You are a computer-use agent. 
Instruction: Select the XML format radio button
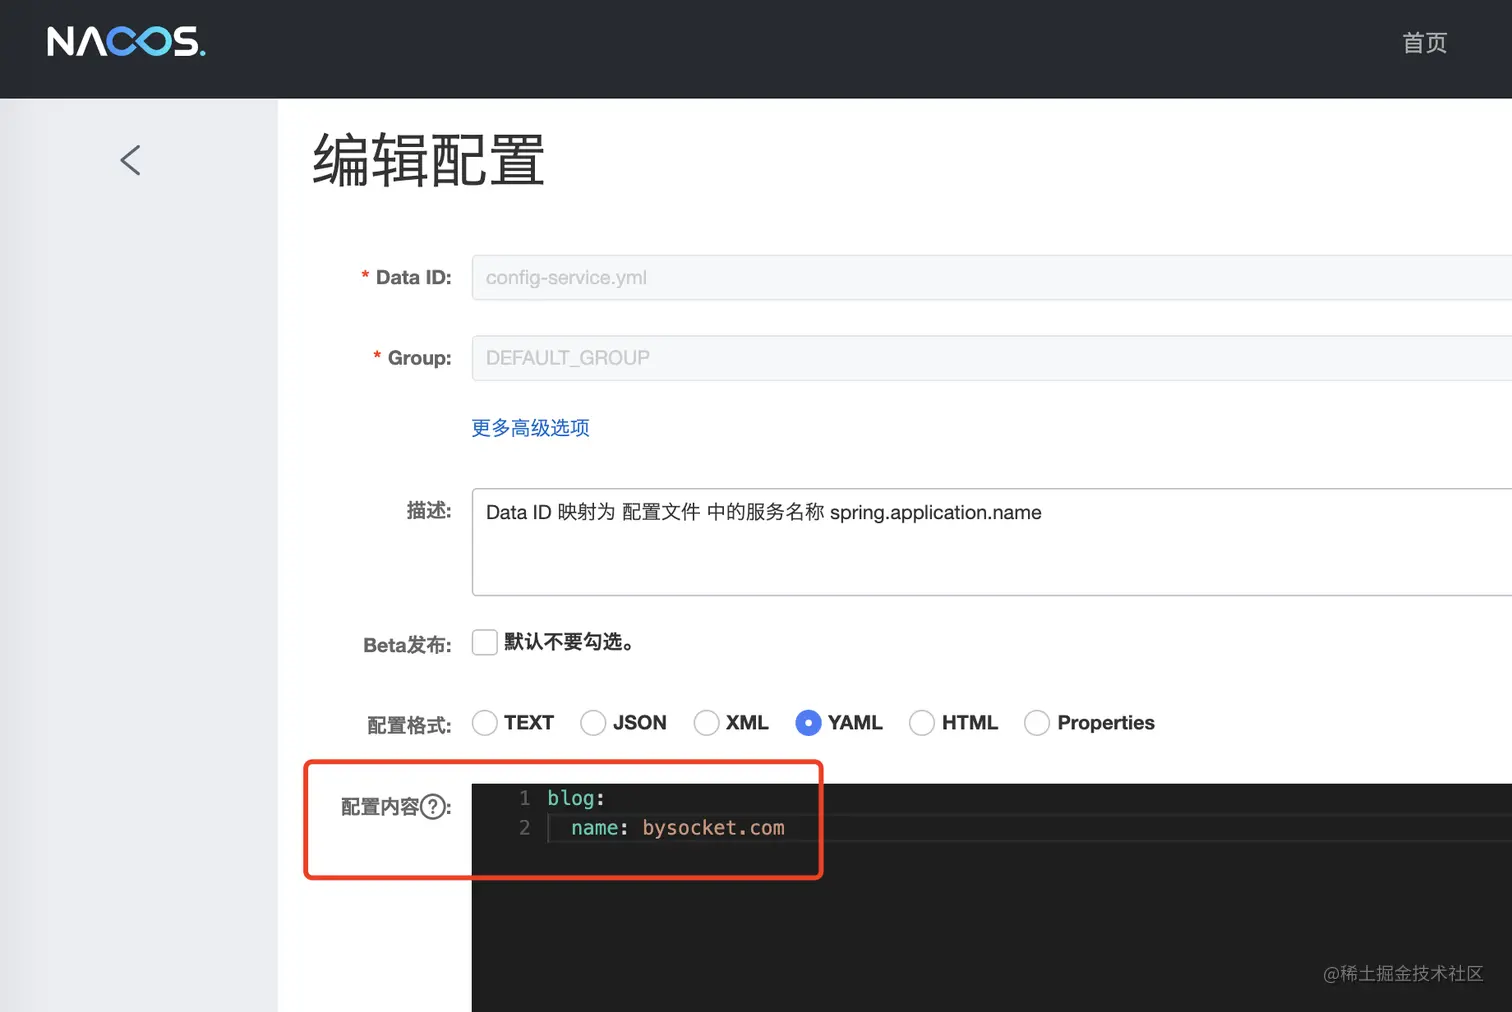coord(706,723)
